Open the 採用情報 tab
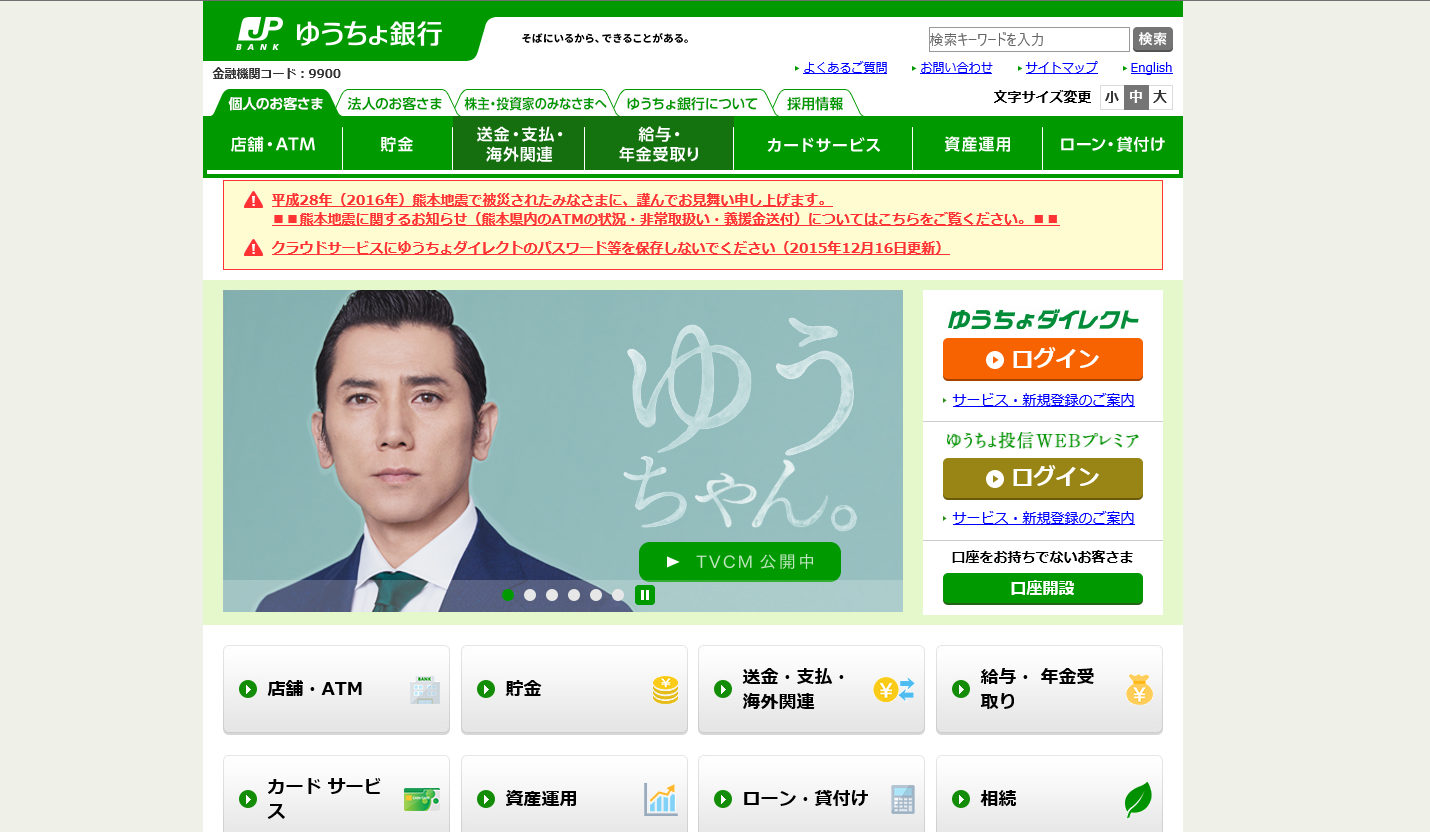Image resolution: width=1430 pixels, height=832 pixels. click(x=815, y=103)
